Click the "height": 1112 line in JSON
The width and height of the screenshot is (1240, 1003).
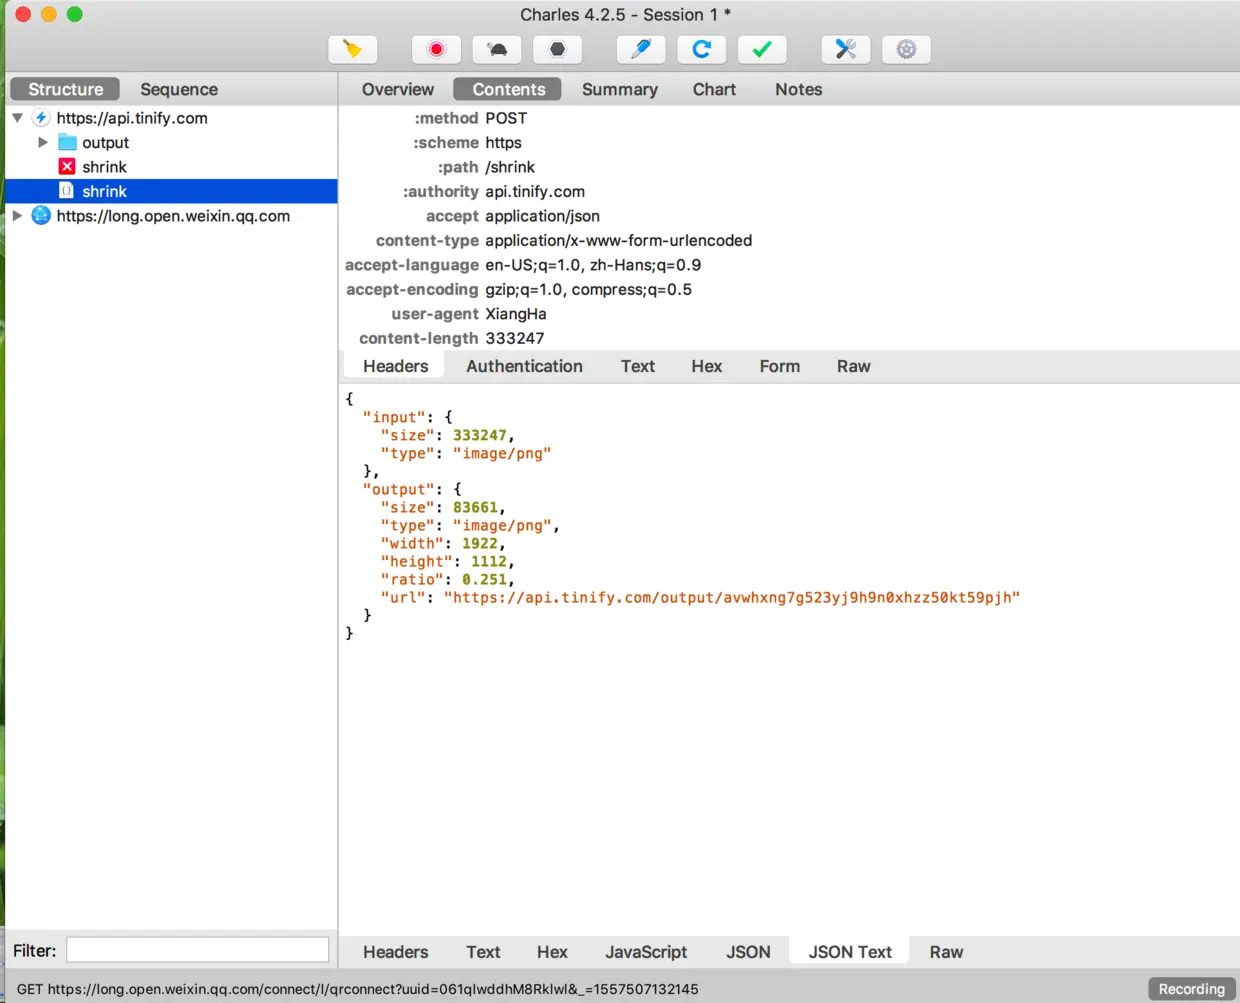point(447,561)
